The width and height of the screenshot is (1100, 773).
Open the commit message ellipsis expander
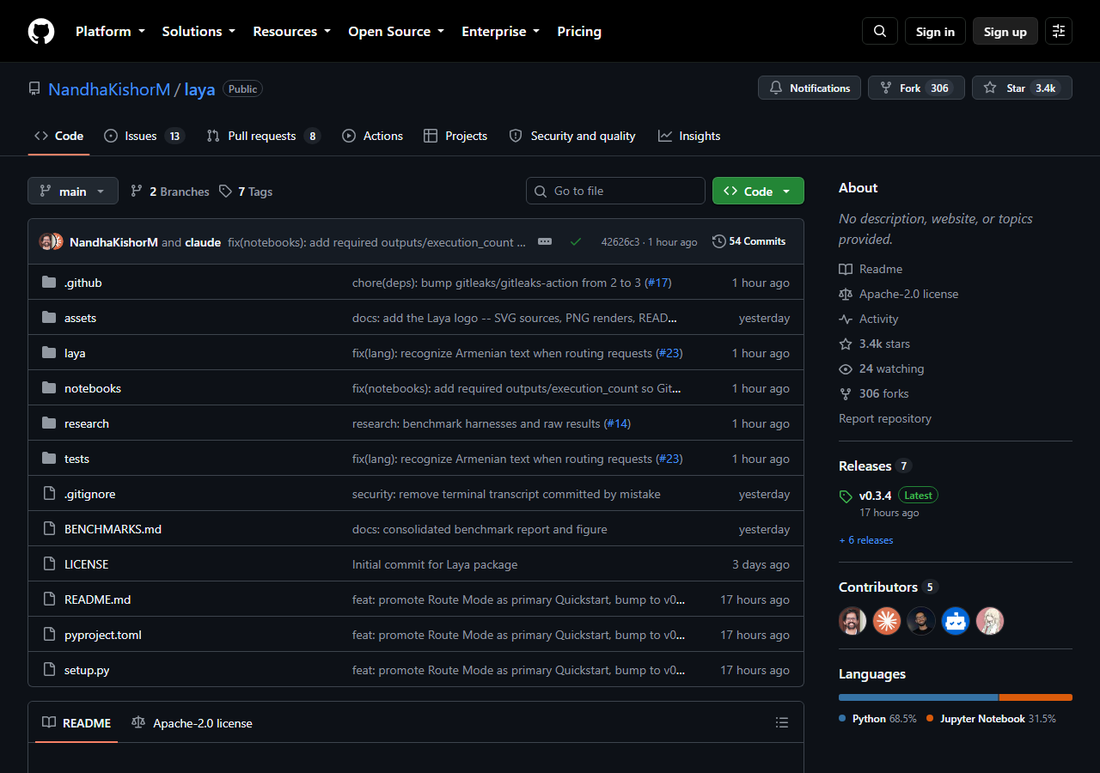[x=544, y=241]
